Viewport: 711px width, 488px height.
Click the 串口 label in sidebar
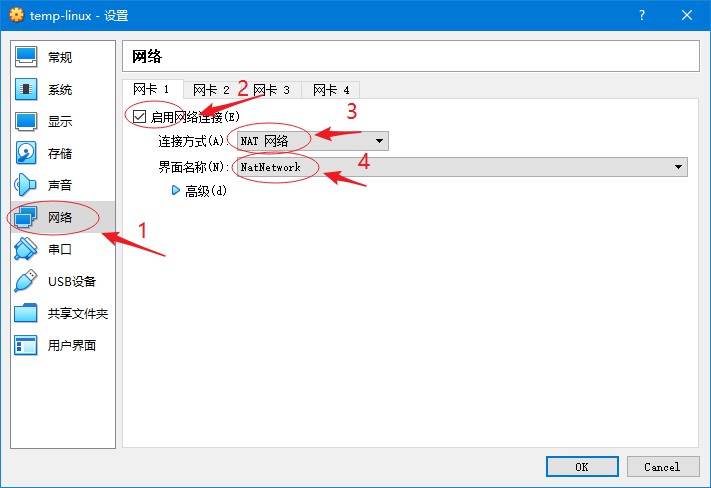pyautogui.click(x=60, y=249)
